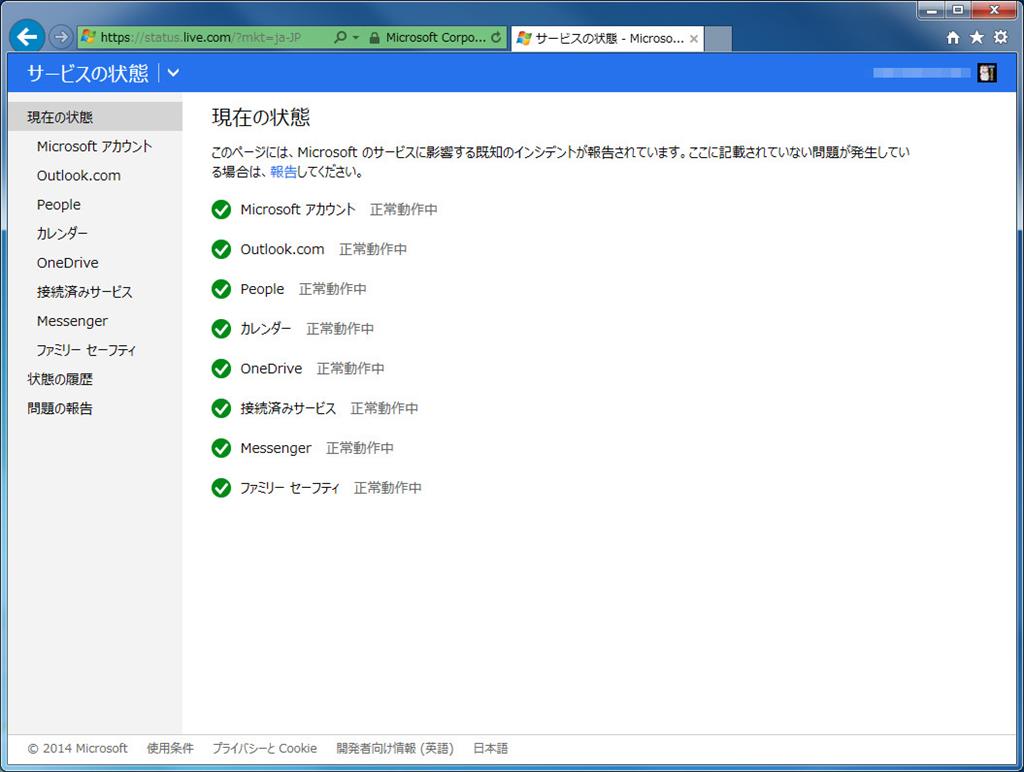The width and height of the screenshot is (1024, 772).
Task: Click ファミリー セーフティ in the status list
Action: pos(289,489)
